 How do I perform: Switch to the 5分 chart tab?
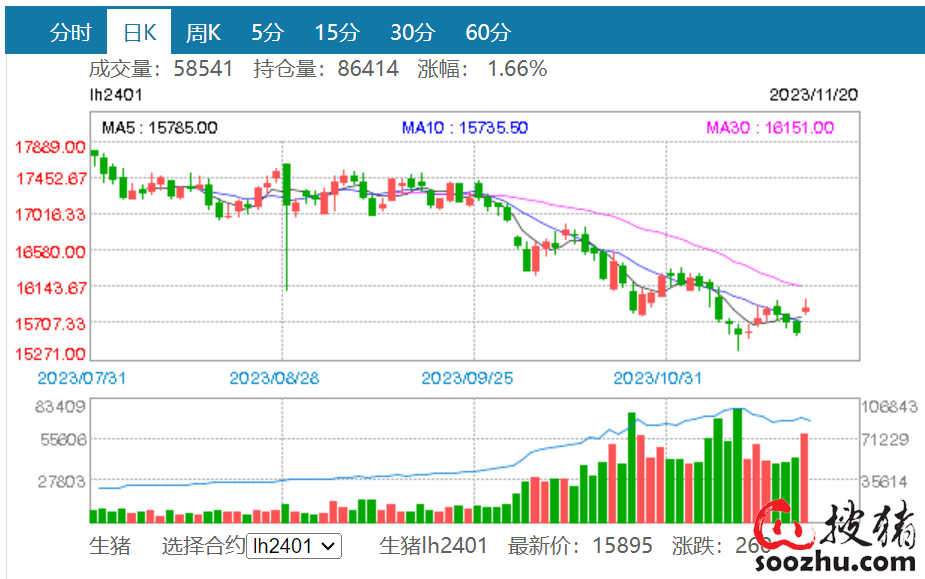click(x=267, y=32)
